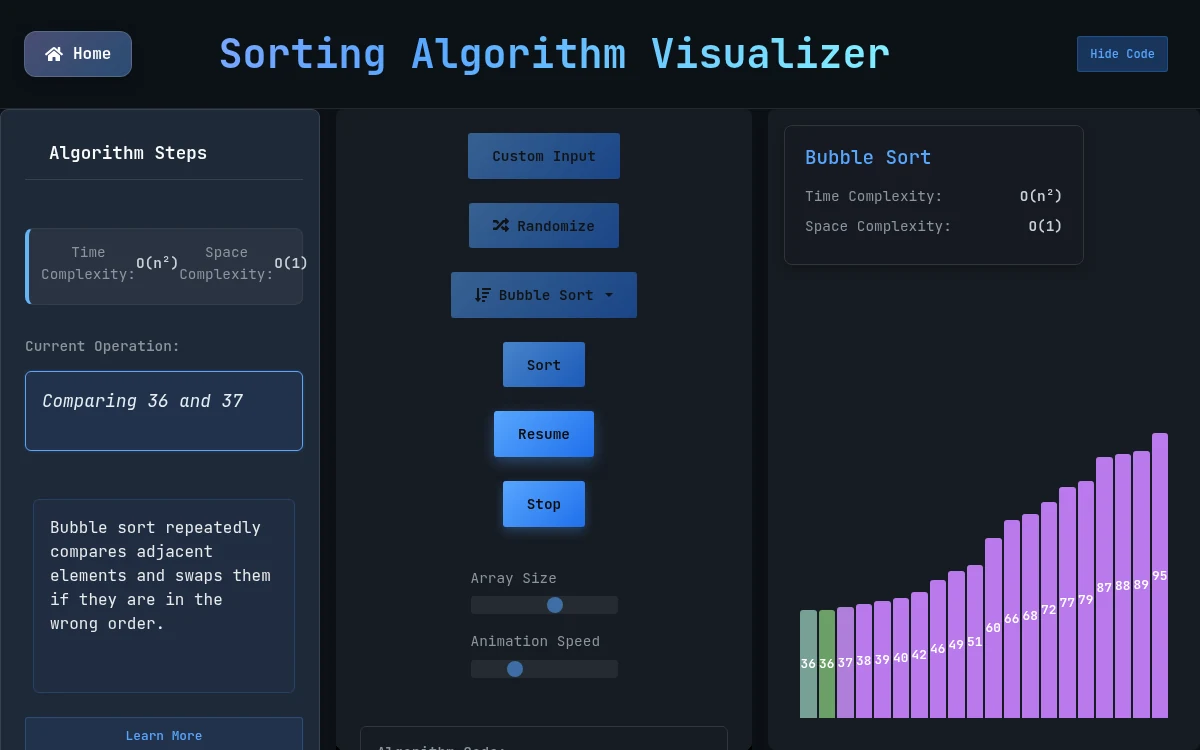
Task: Click the Animation Speed label
Action: click(x=536, y=641)
